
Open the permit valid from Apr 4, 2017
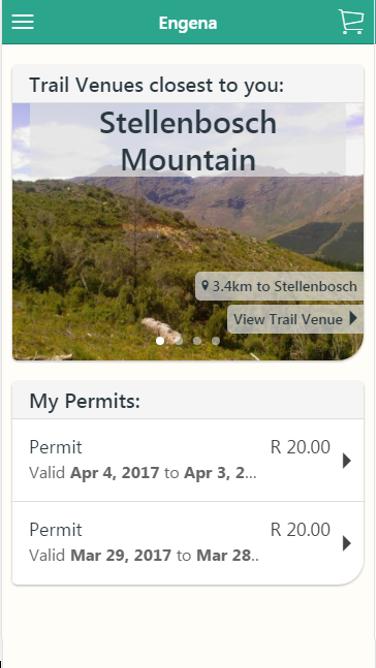click(188, 460)
